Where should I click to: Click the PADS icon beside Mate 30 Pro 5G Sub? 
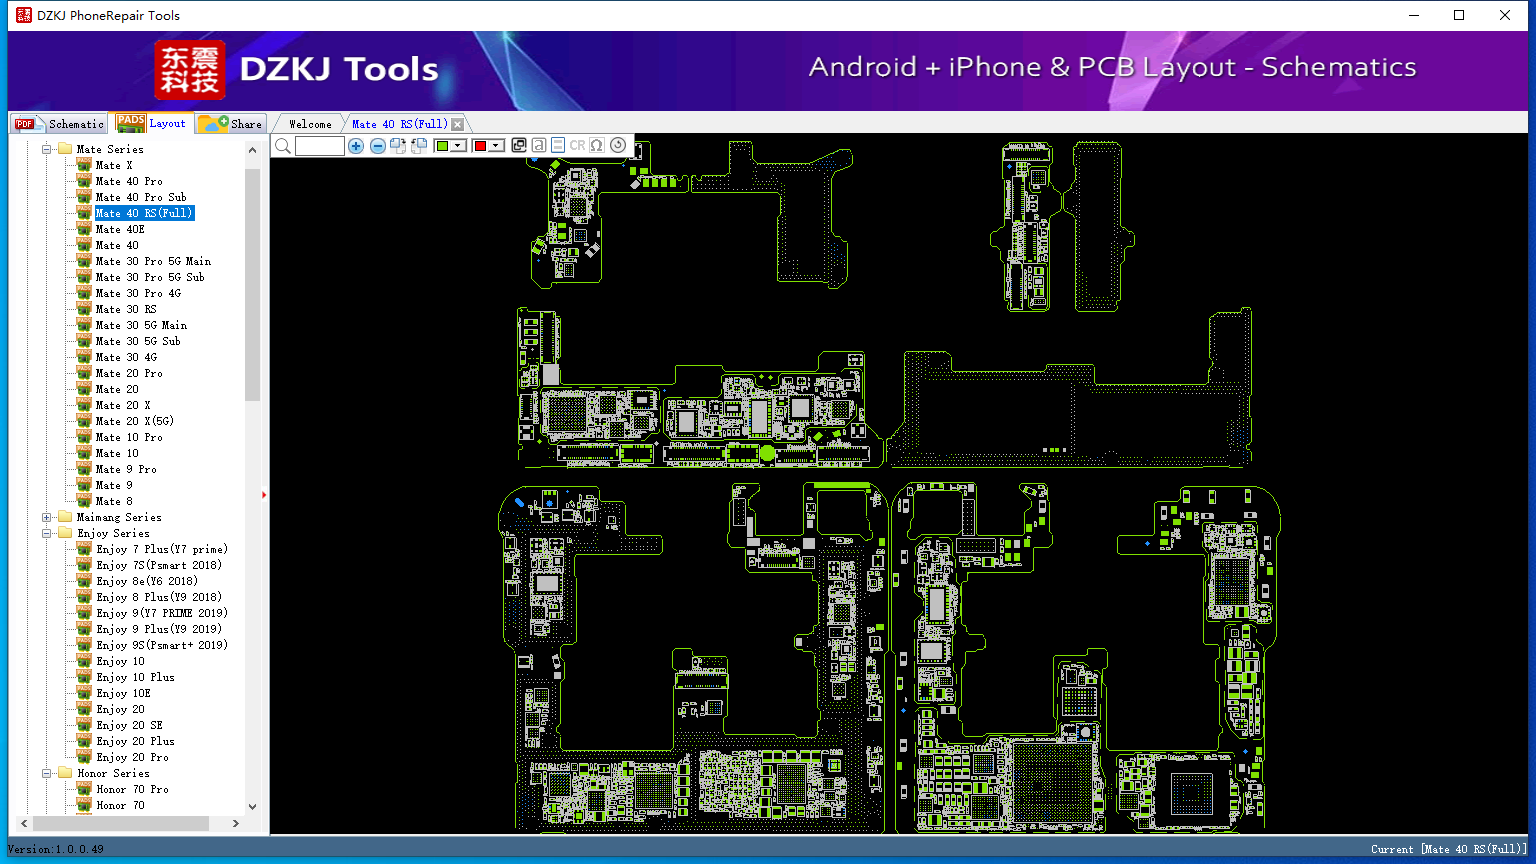click(x=84, y=277)
